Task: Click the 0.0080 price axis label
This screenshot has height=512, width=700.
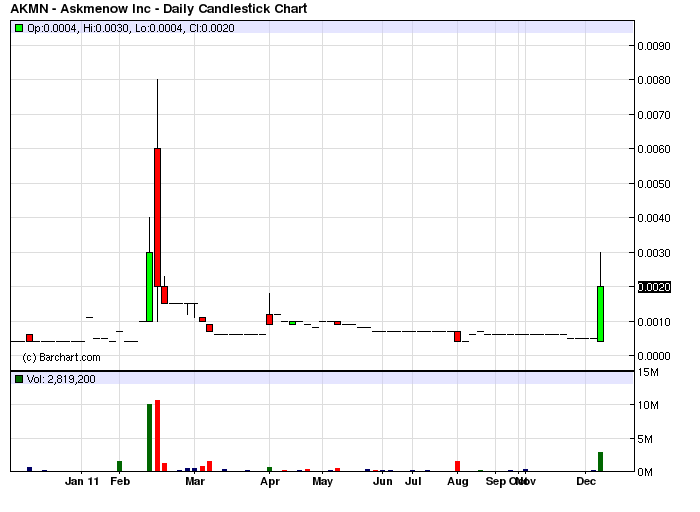Action: tap(654, 80)
